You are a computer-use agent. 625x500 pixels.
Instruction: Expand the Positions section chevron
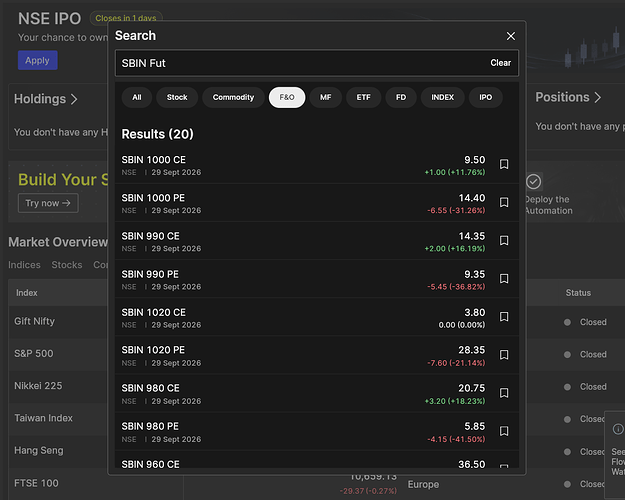(x=597, y=97)
